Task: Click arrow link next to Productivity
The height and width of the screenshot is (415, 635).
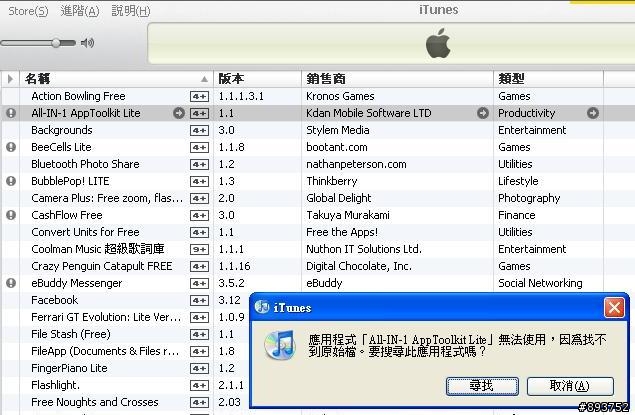Action: (x=592, y=113)
